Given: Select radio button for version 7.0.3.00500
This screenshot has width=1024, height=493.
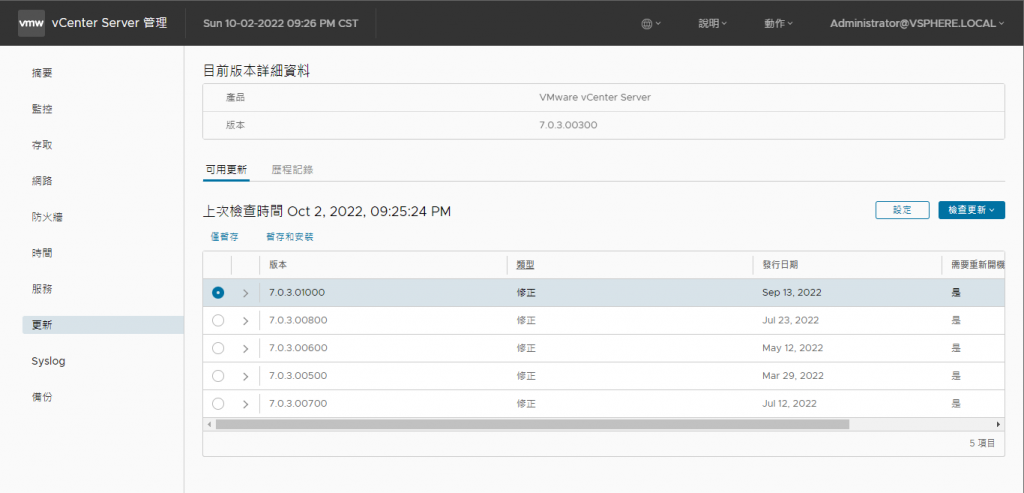Looking at the screenshot, I should [x=218, y=376].
